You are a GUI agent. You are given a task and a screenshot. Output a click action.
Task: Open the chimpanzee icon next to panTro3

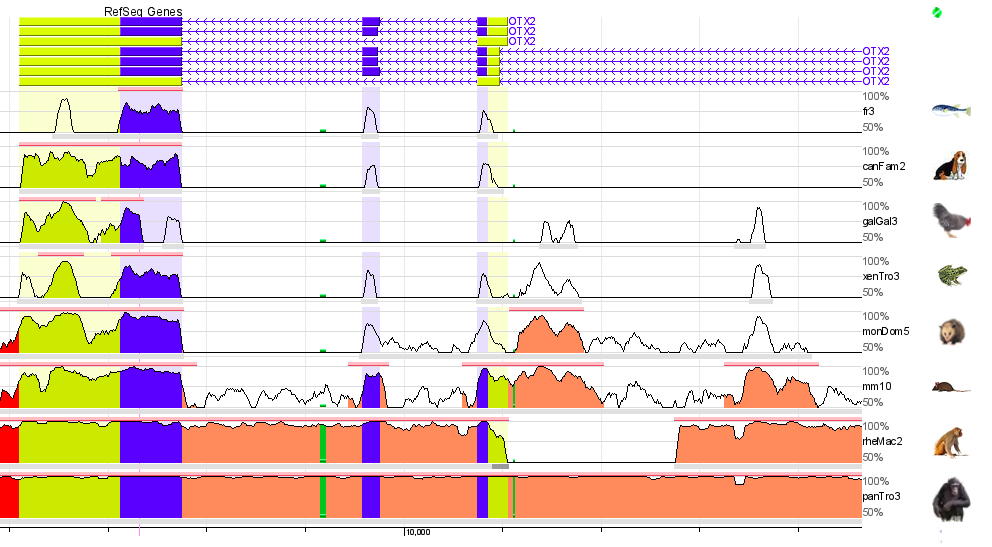pyautogui.click(x=949, y=498)
